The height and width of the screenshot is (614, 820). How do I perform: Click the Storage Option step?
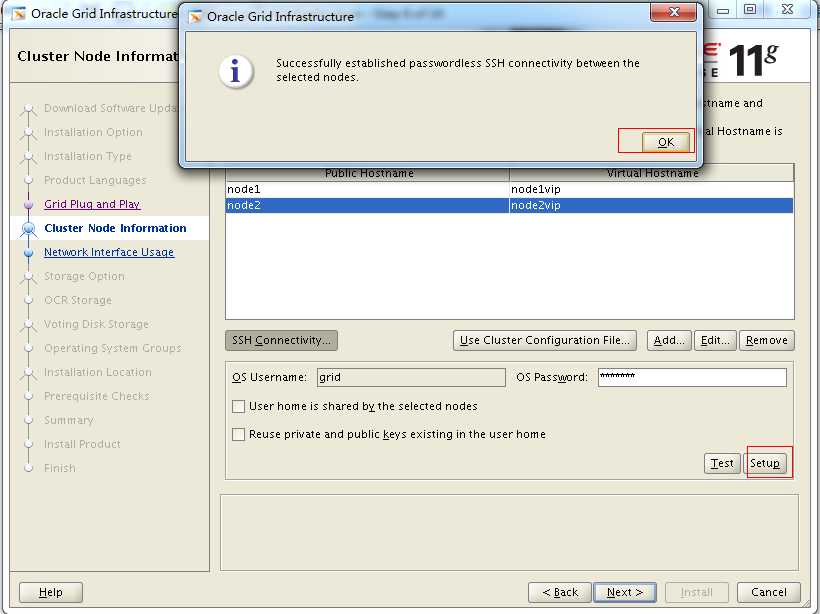[x=84, y=276]
